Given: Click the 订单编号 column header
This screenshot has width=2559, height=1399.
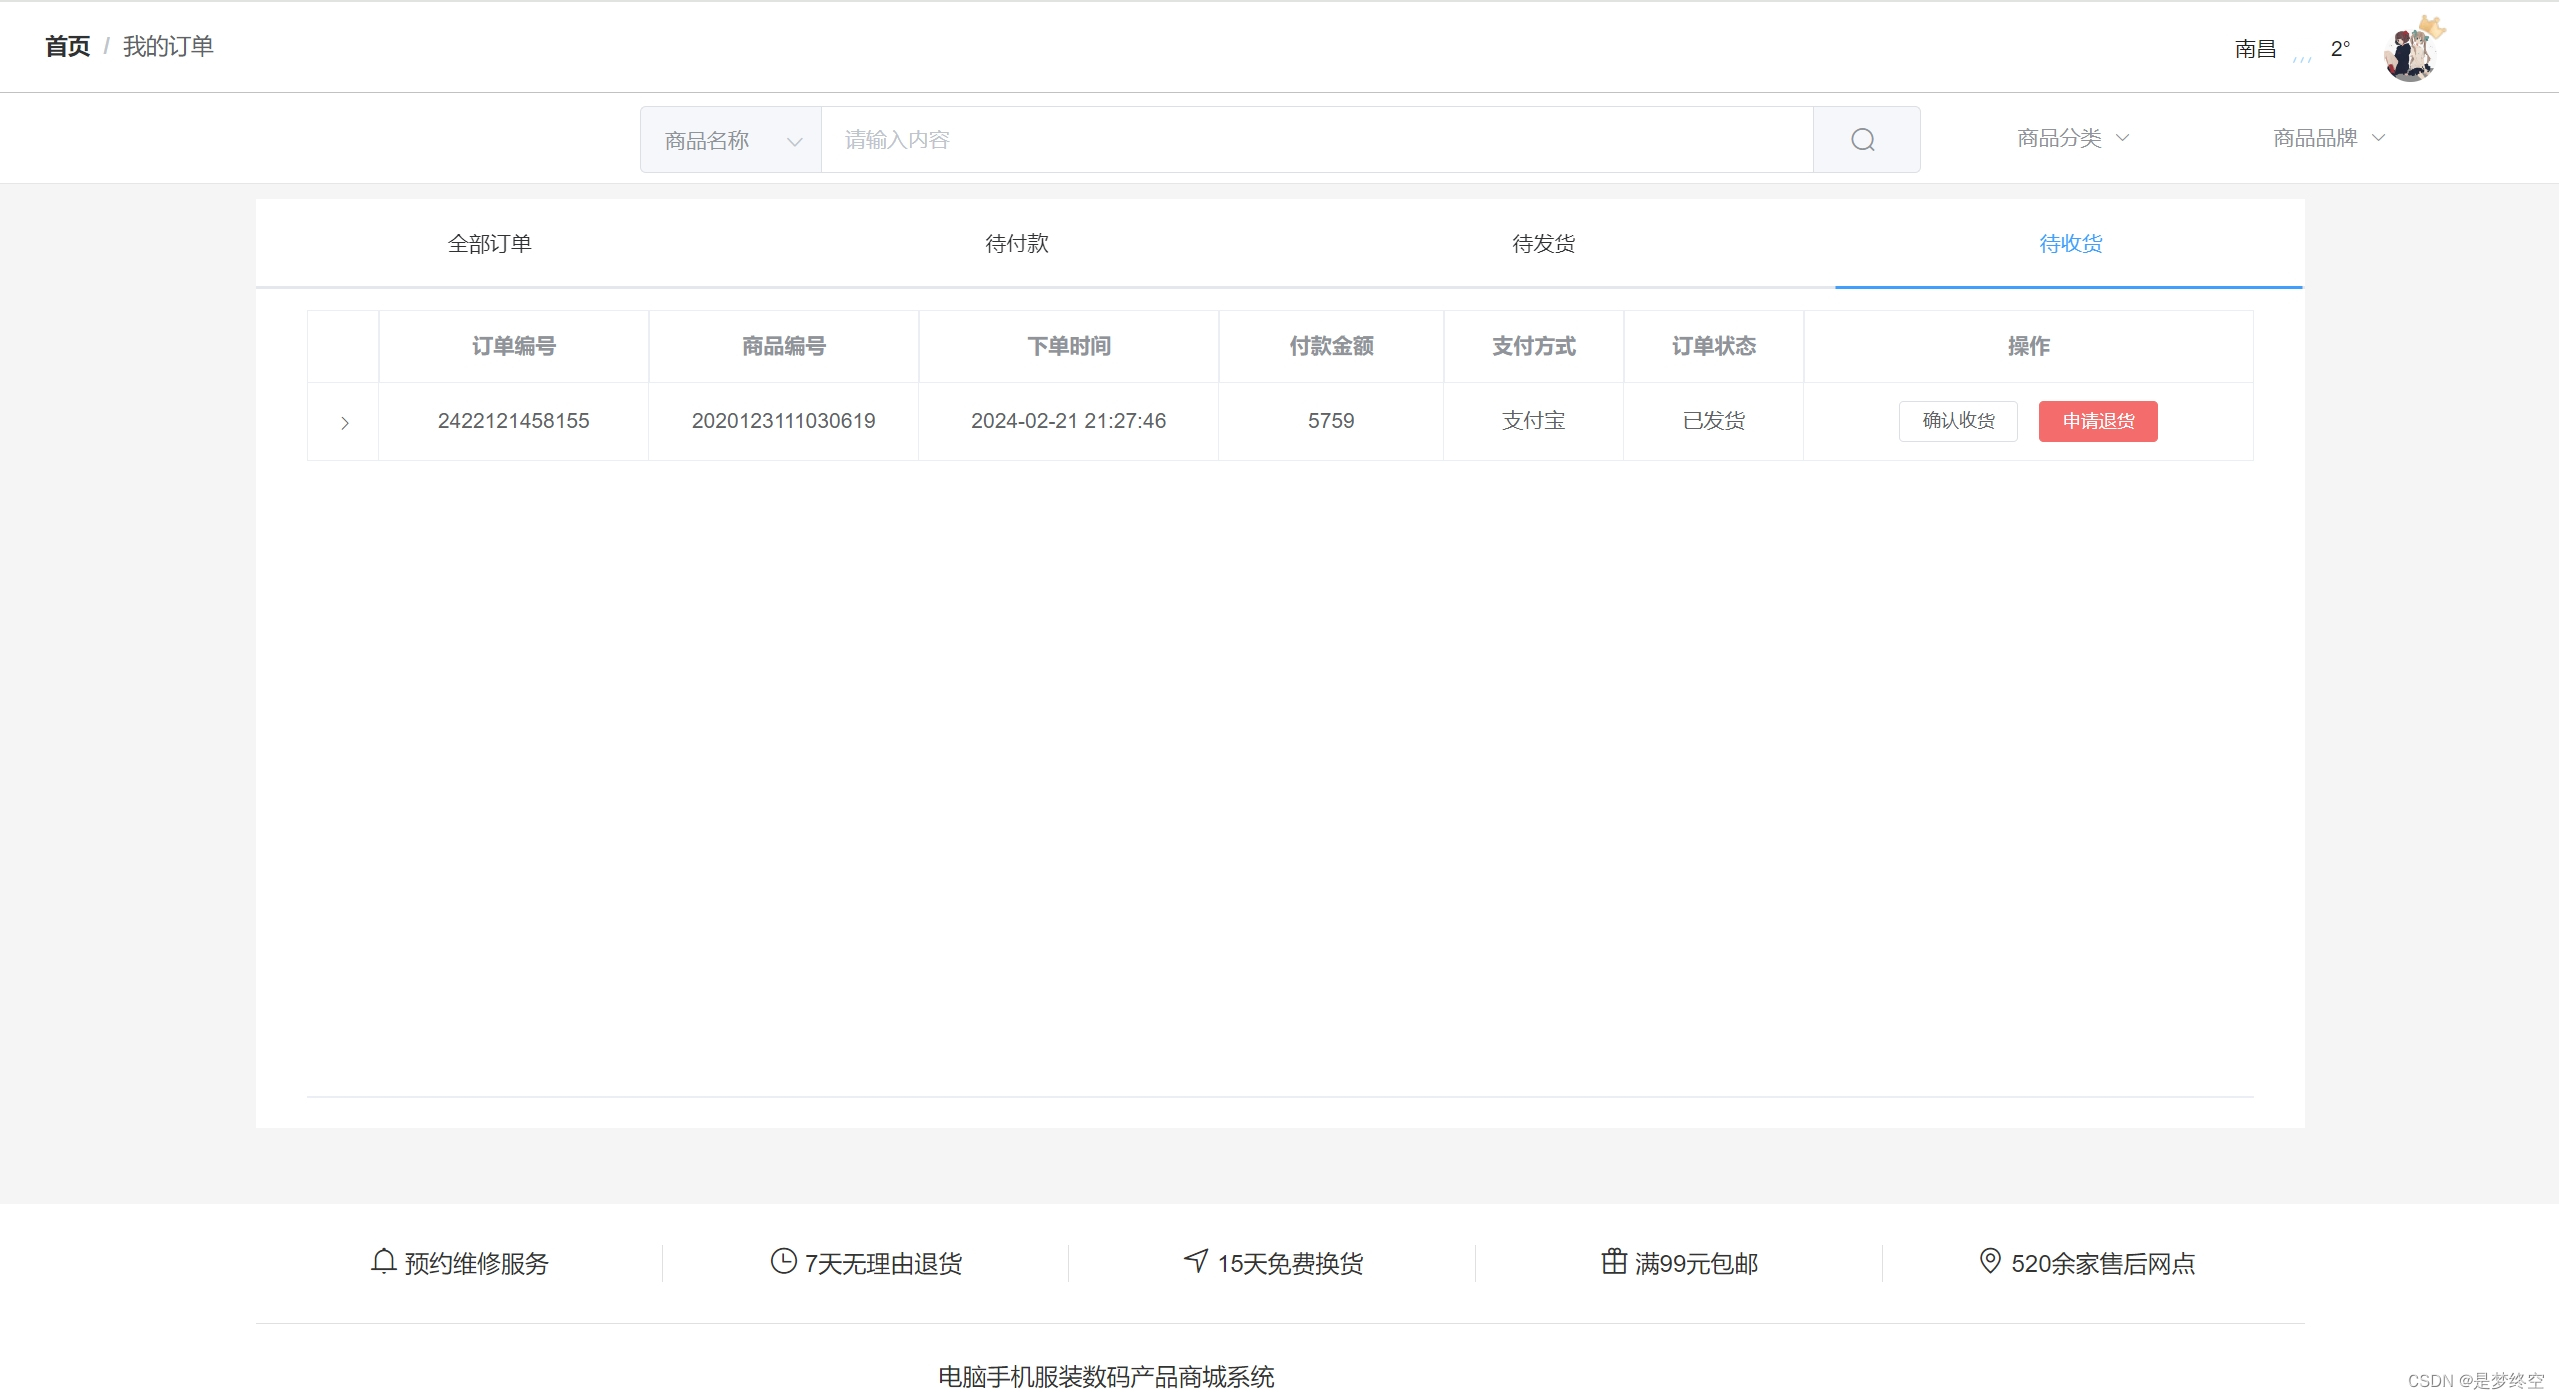Looking at the screenshot, I should pos(513,346).
